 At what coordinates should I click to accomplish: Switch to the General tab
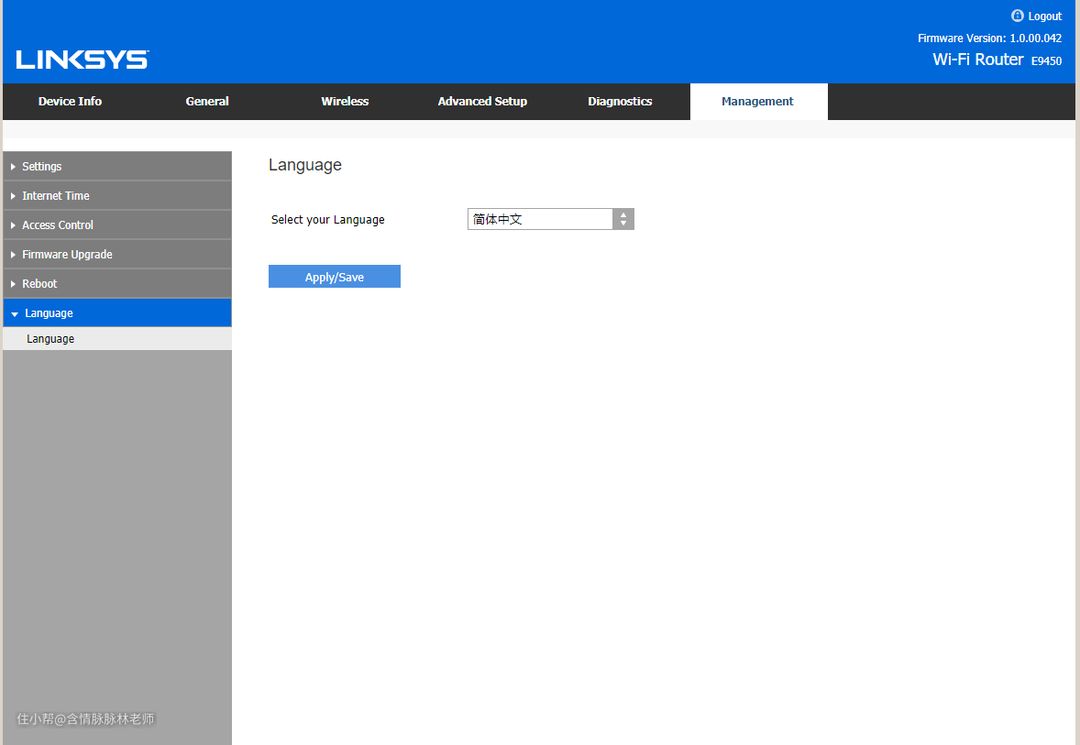207,101
